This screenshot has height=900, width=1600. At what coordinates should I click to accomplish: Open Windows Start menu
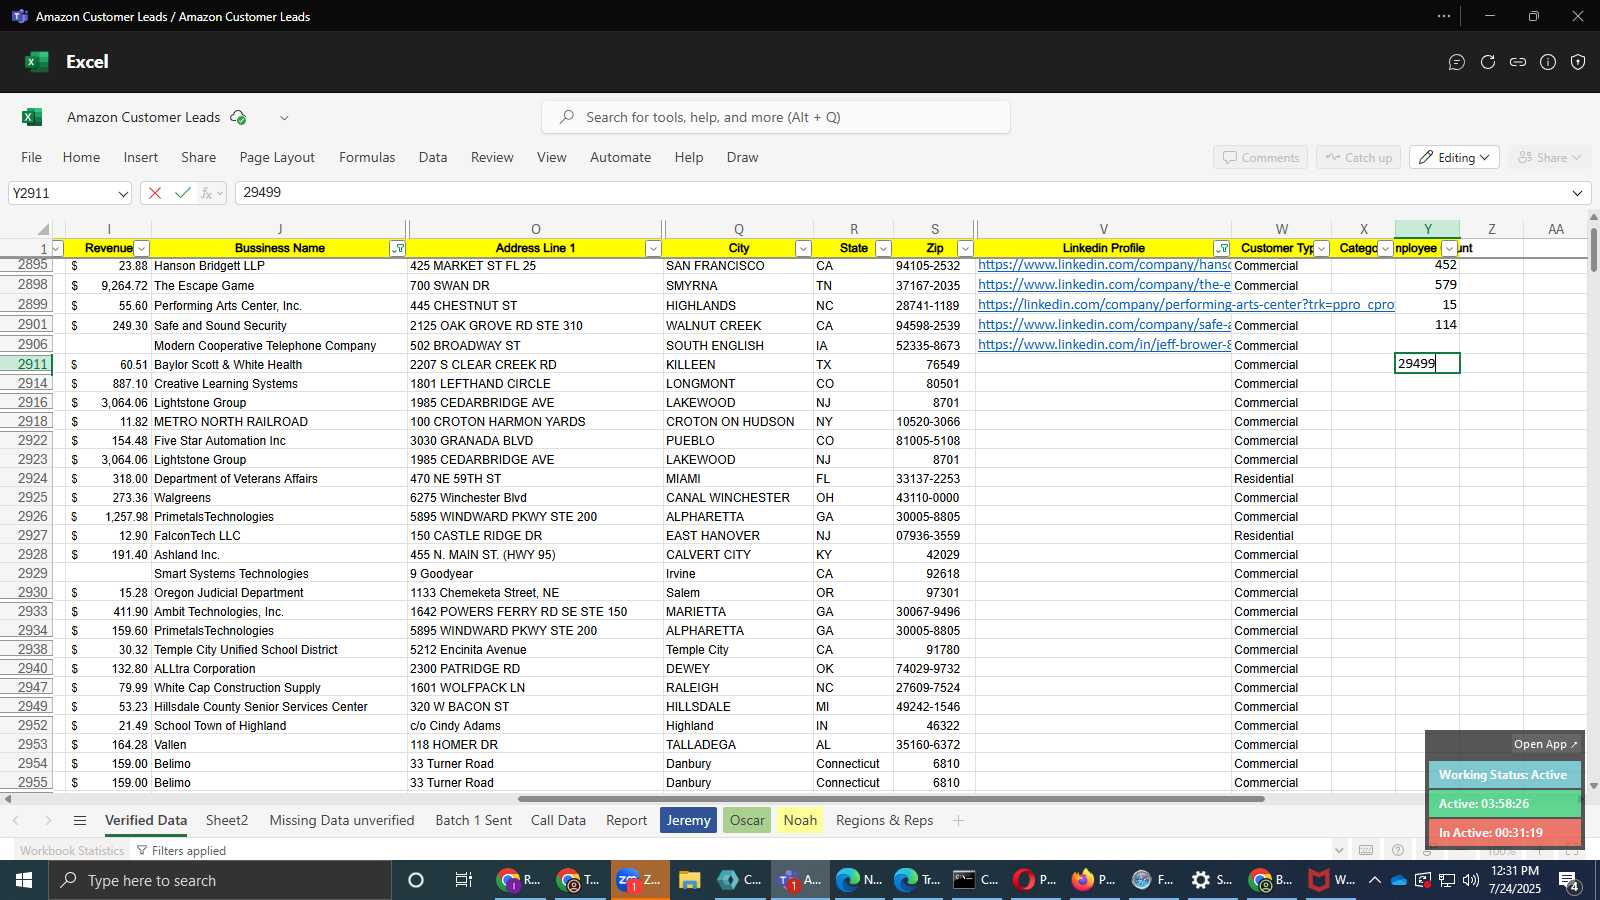pos(24,880)
